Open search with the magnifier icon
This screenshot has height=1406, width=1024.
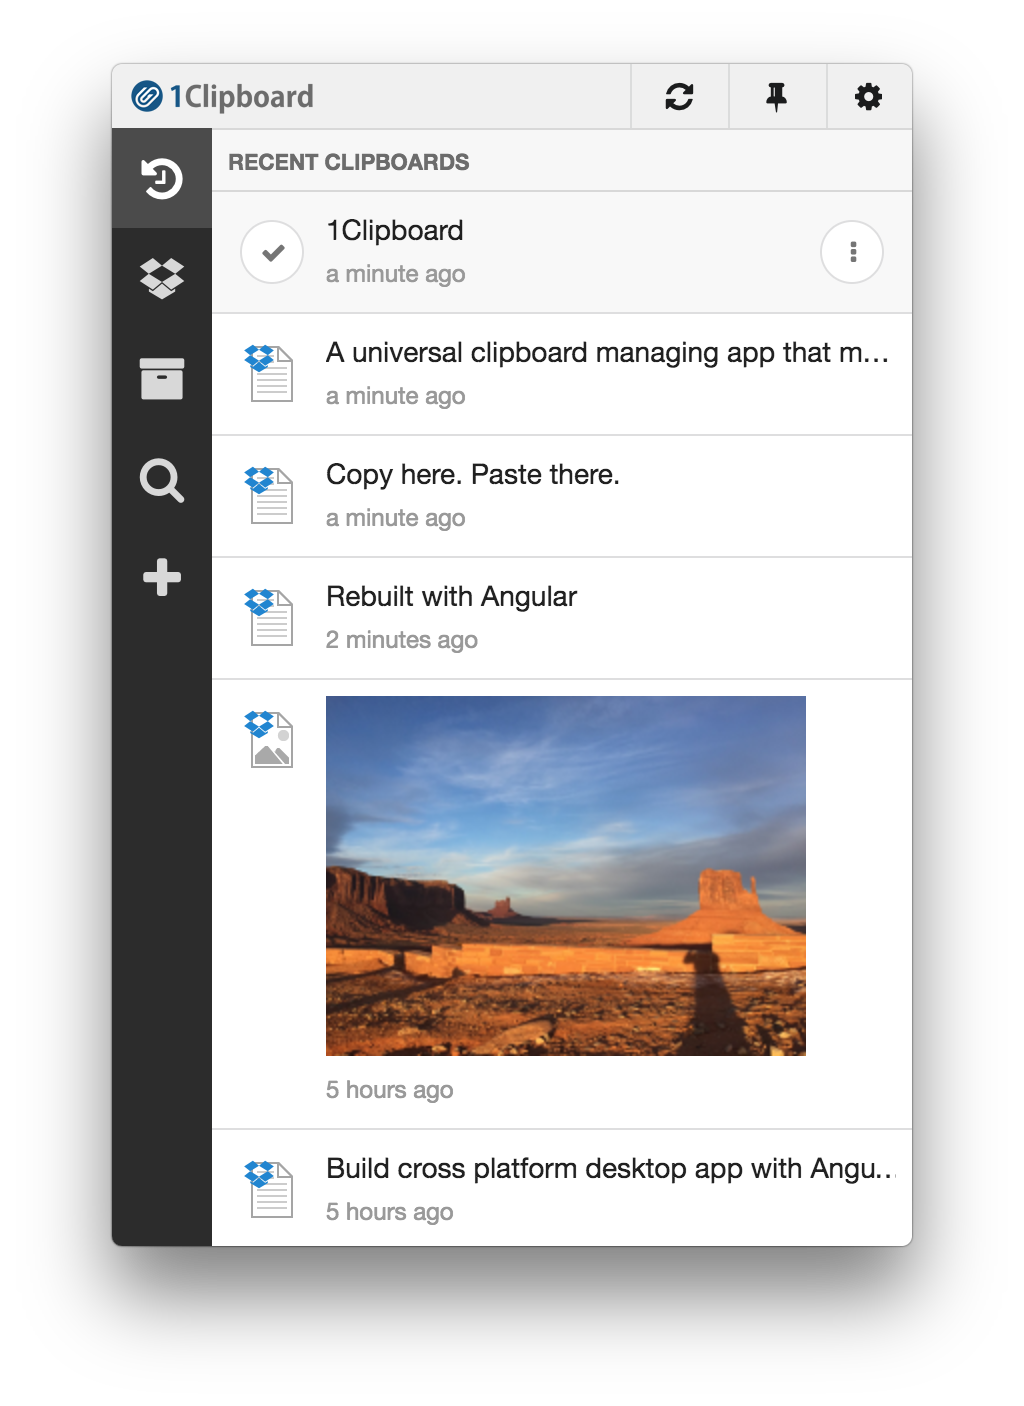pos(162,480)
